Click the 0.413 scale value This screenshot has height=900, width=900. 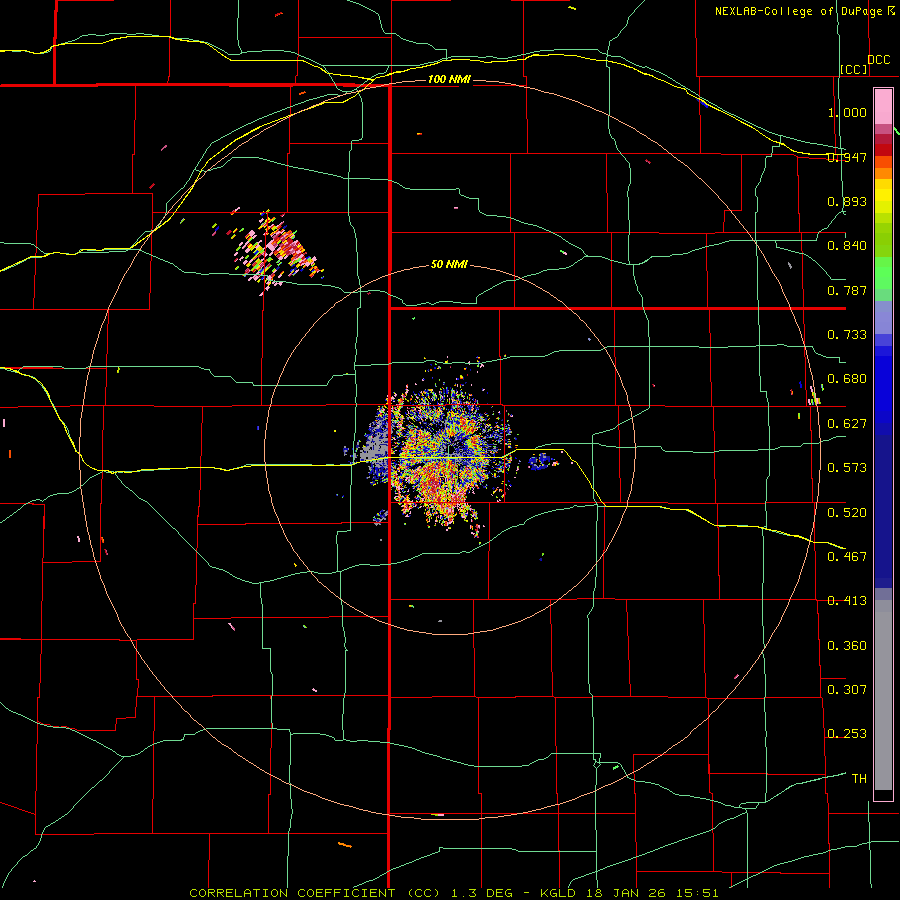pyautogui.click(x=847, y=601)
